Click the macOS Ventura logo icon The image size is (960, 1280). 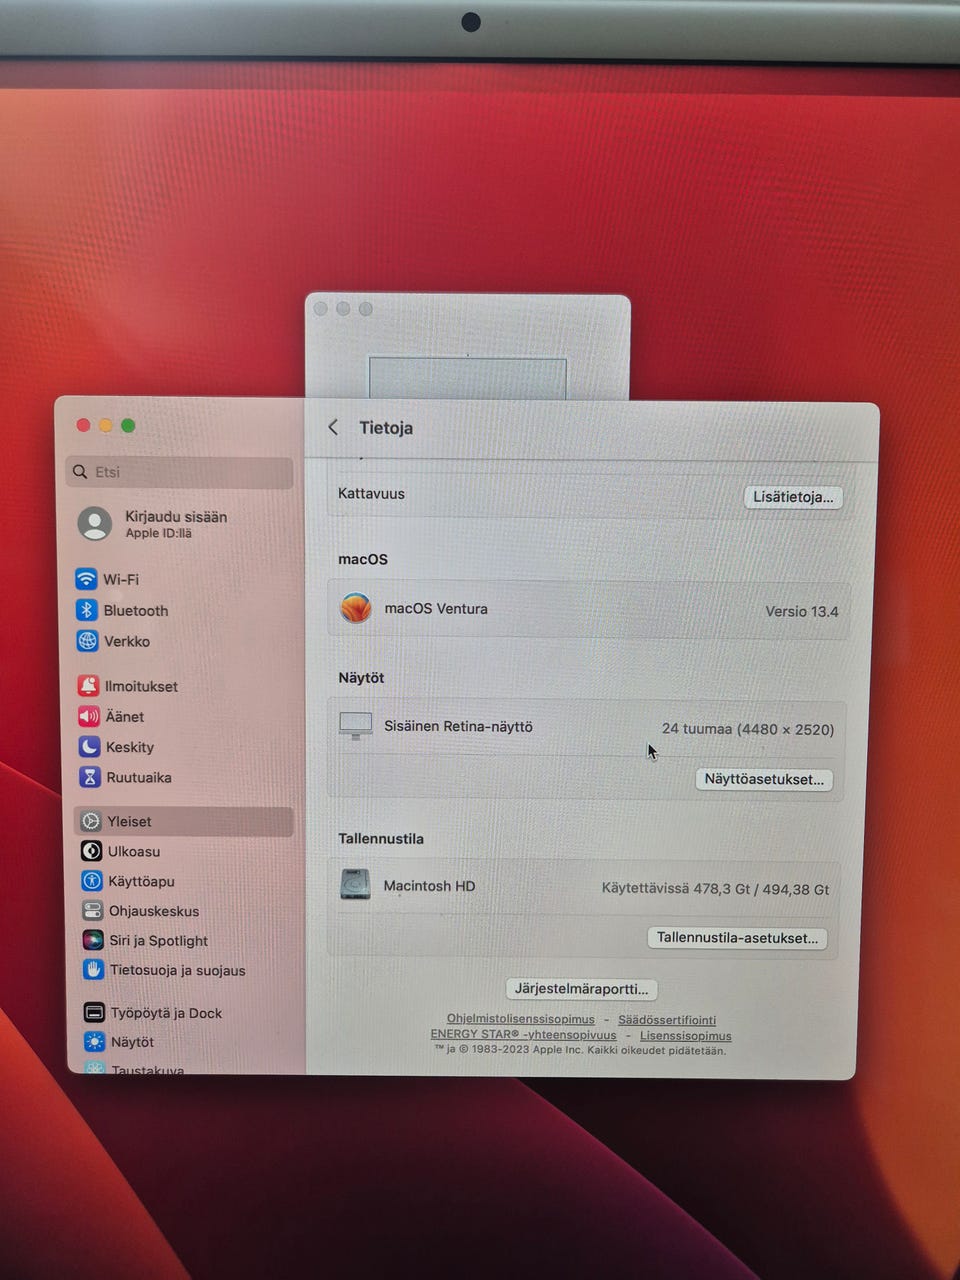coord(356,608)
